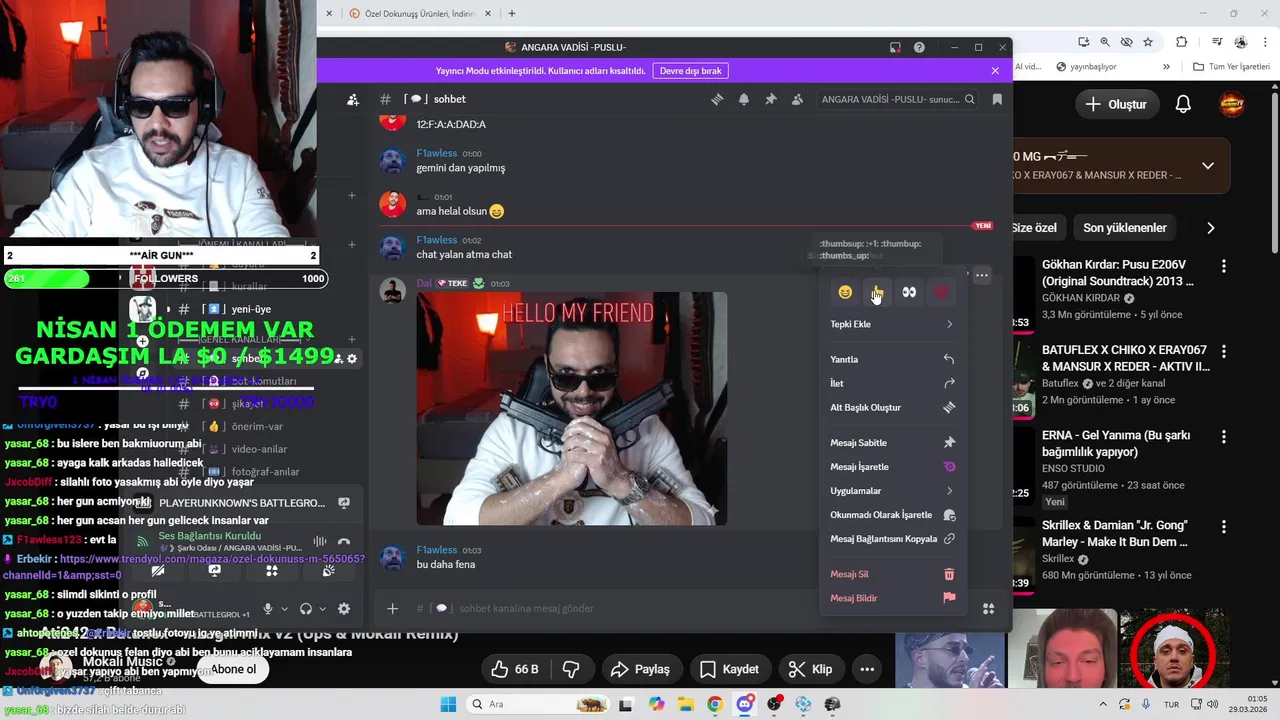Open options for Gökhan Kırdar Pusu video
This screenshot has width=1280, height=720.
pos(1224,267)
